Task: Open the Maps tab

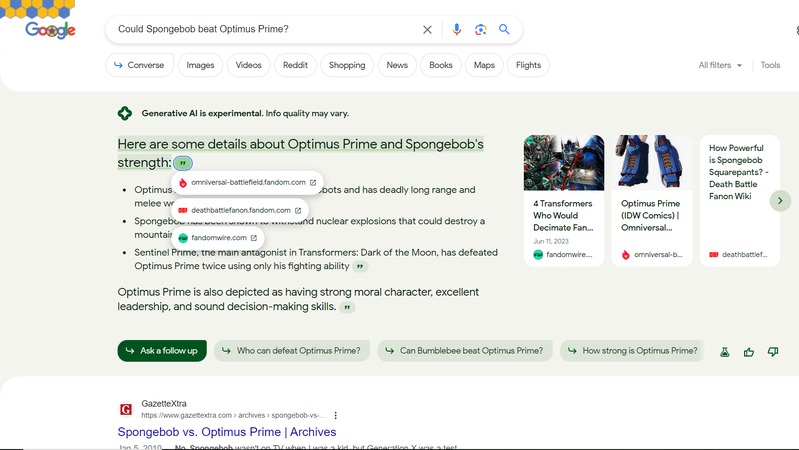Action: click(484, 65)
